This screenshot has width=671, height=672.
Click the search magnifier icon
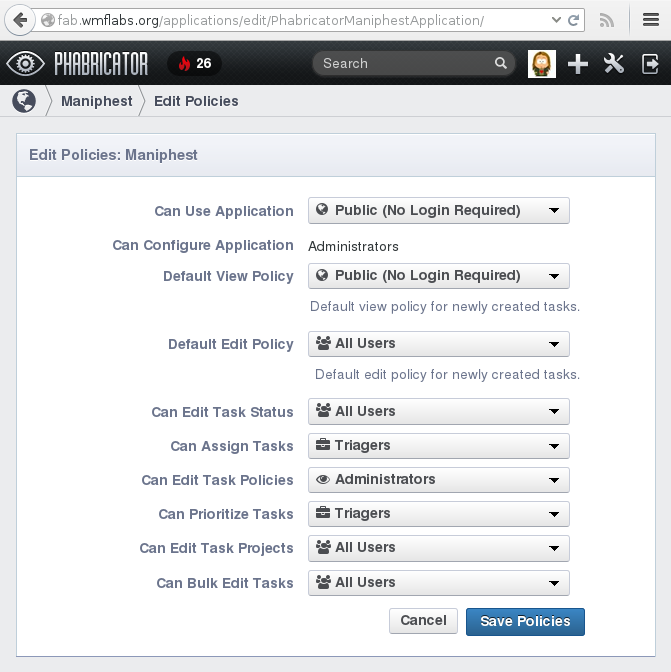[x=500, y=63]
